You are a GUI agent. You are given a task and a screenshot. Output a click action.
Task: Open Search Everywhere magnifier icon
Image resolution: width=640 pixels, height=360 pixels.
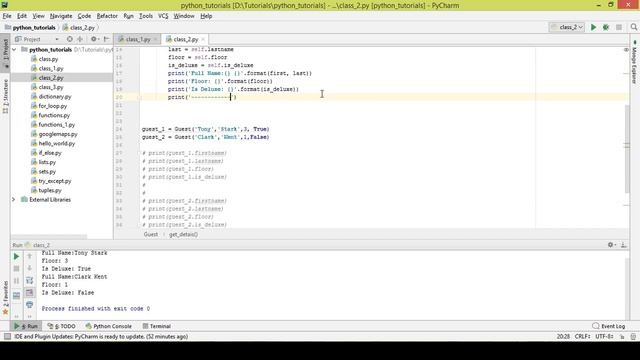tap(634, 27)
